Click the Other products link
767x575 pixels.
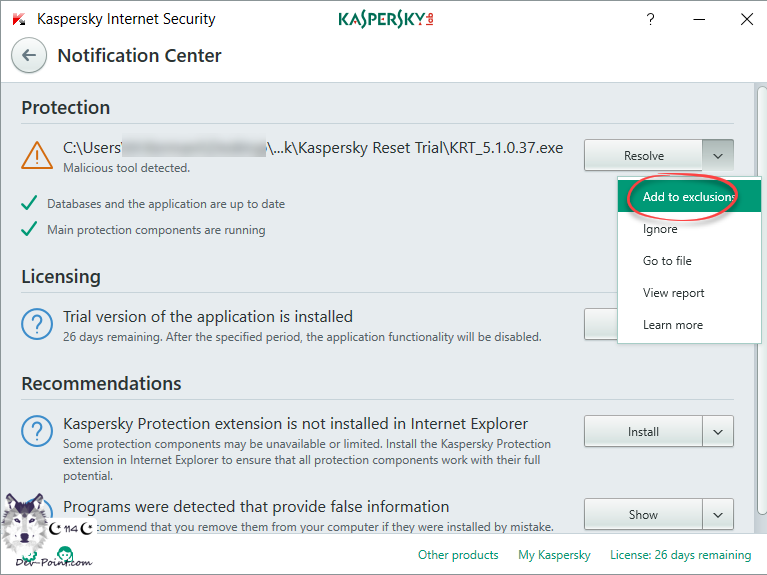click(x=458, y=555)
